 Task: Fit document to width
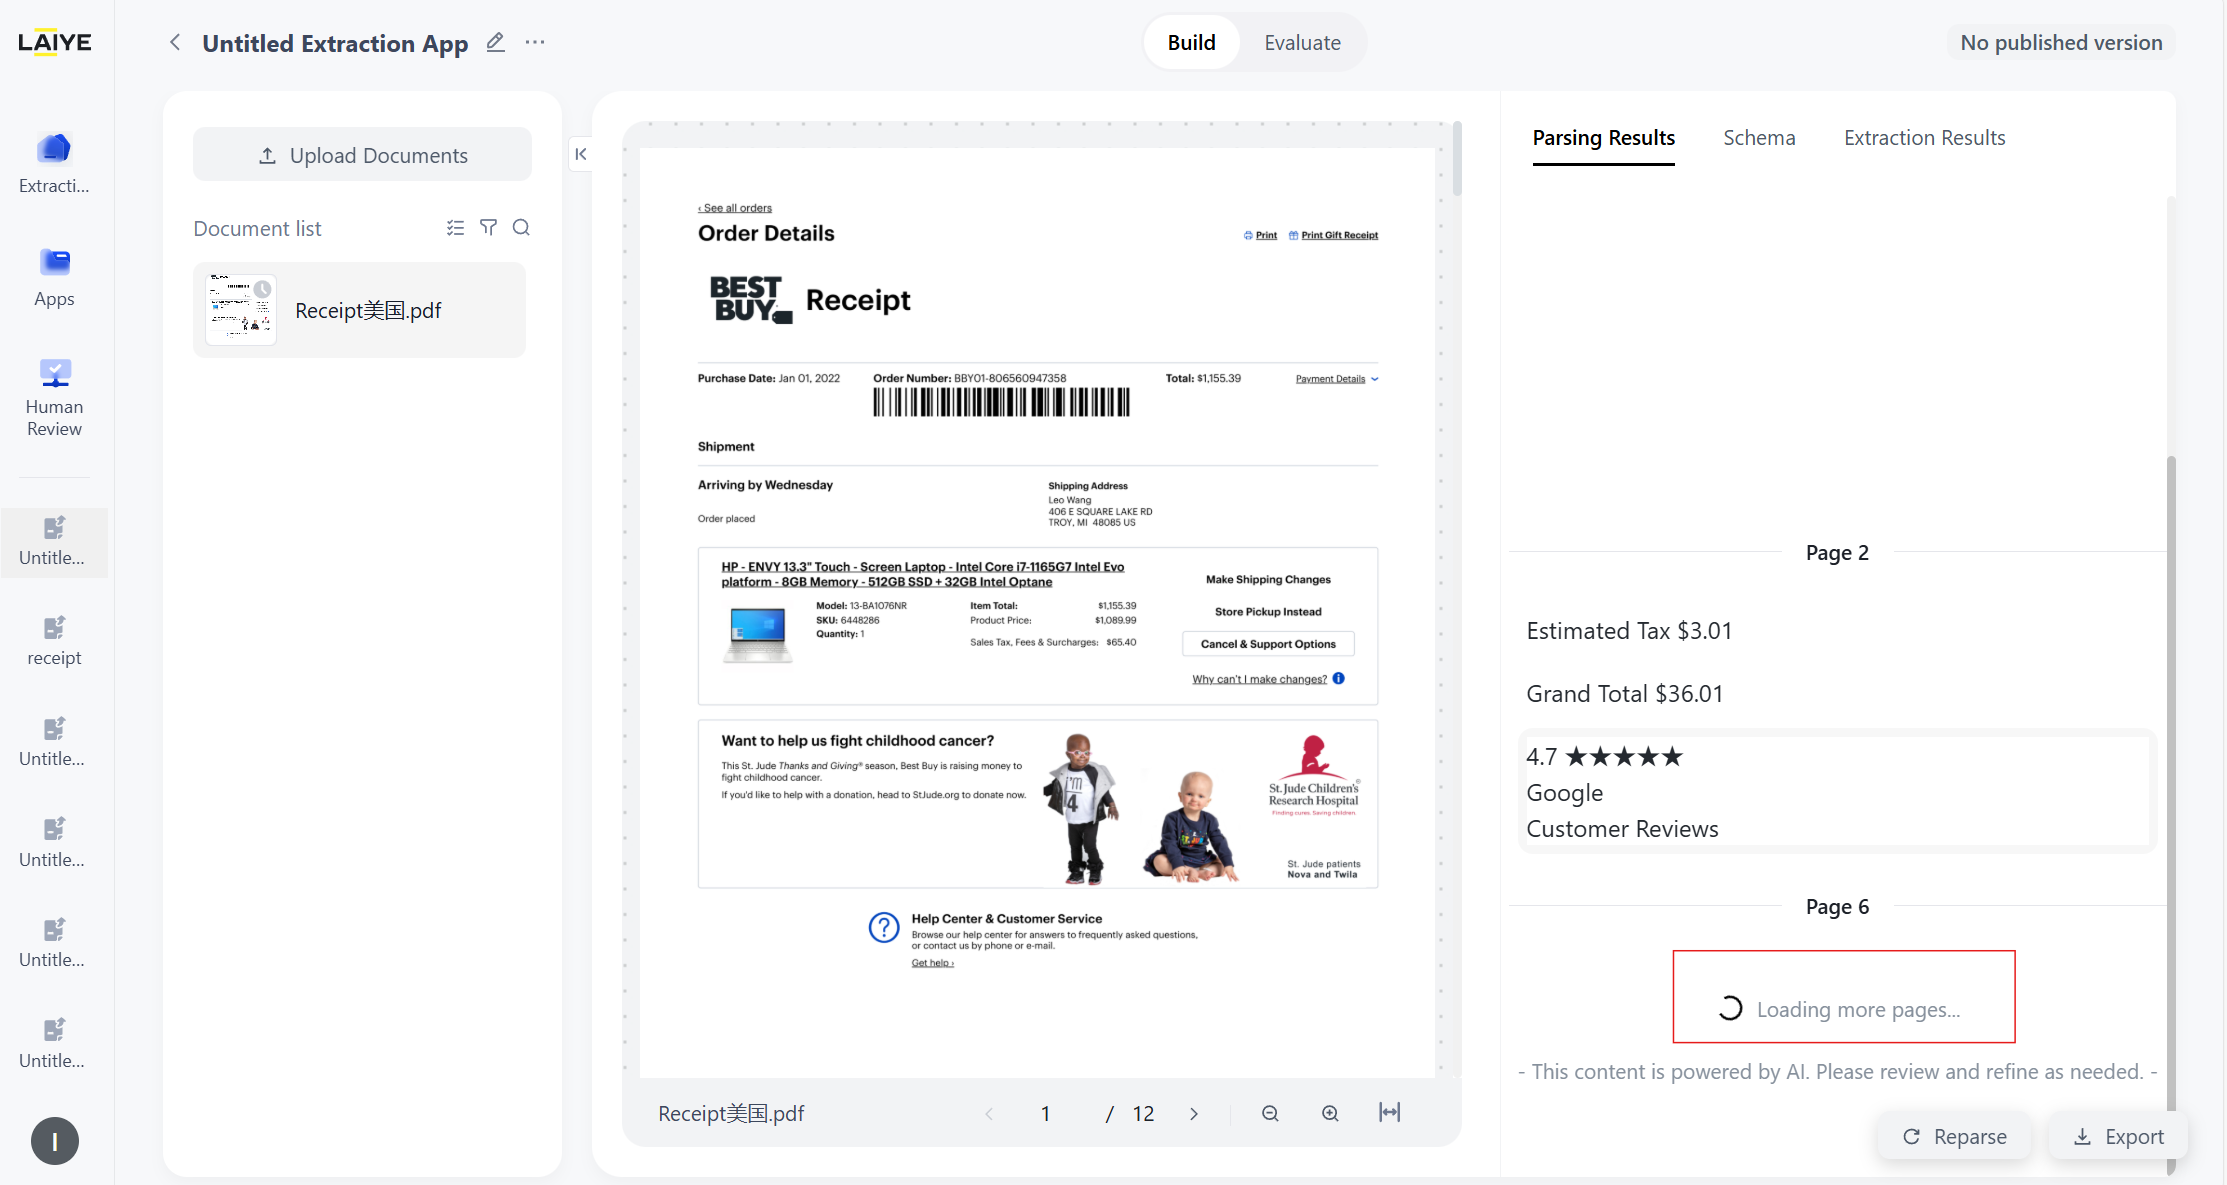1389,1113
